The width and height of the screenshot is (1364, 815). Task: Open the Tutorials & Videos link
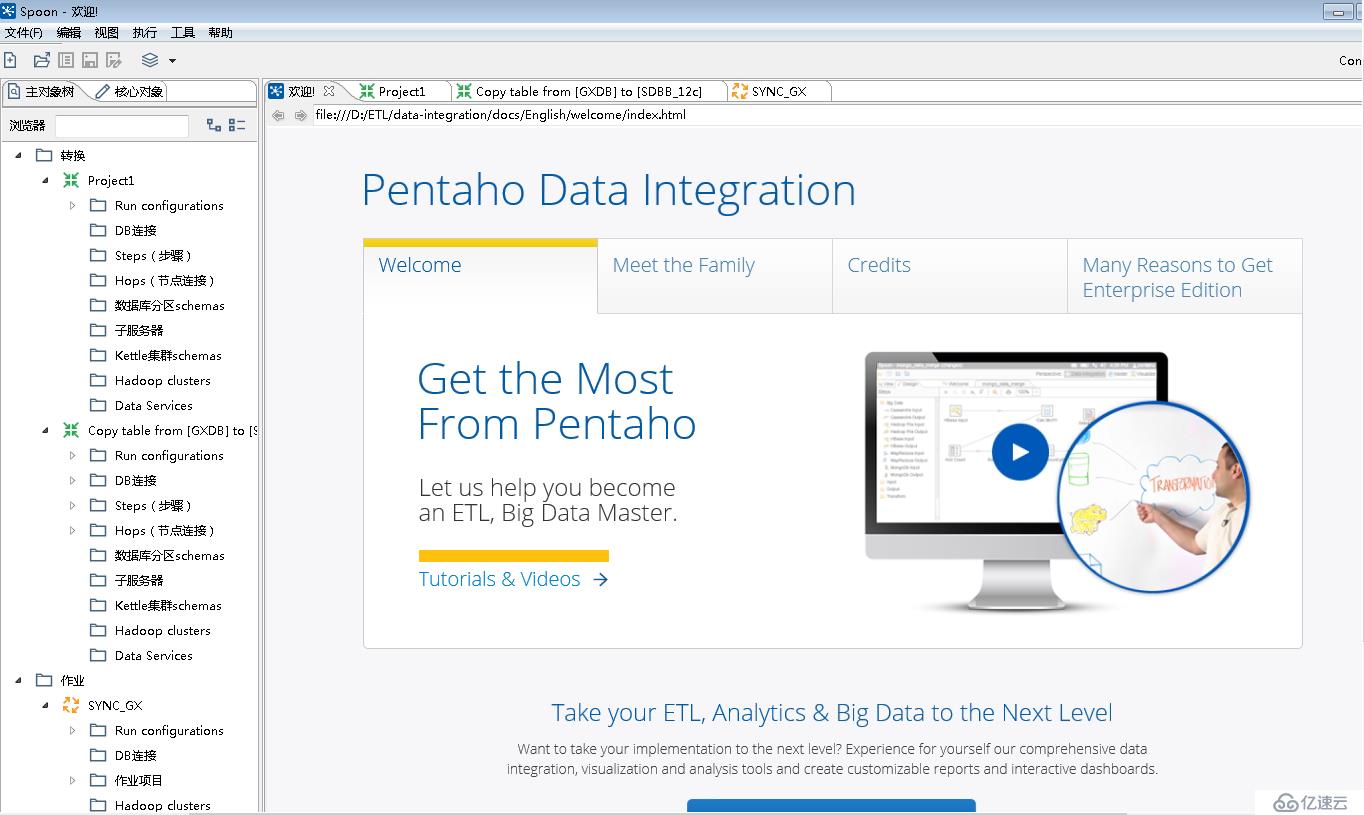[513, 579]
